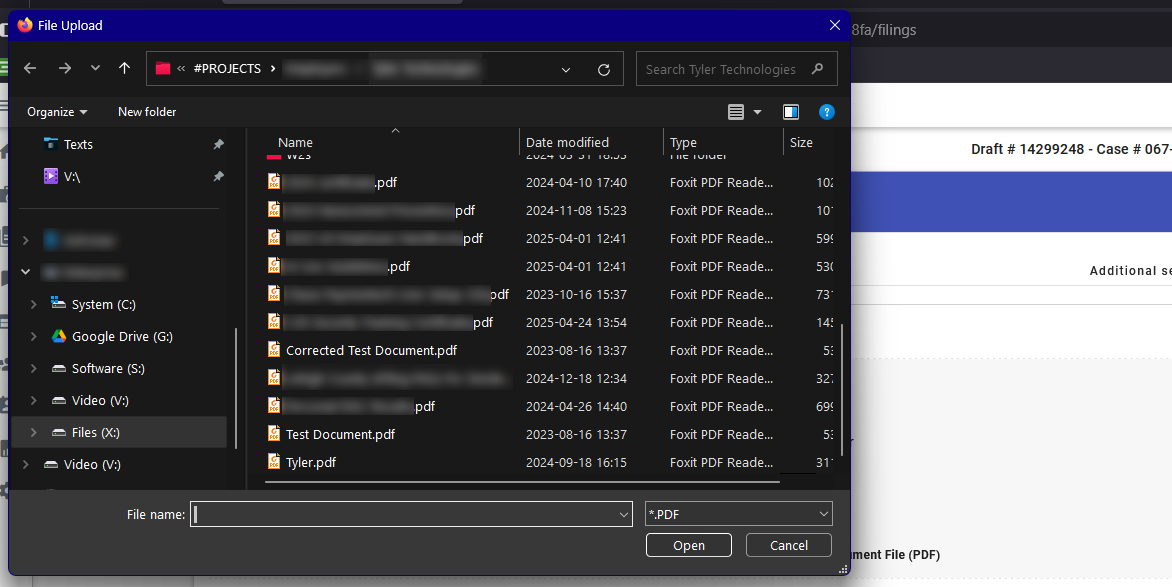Screen dimensions: 1172x587
Task: Select Corrected Test Document.pdf file
Action: tap(371, 351)
